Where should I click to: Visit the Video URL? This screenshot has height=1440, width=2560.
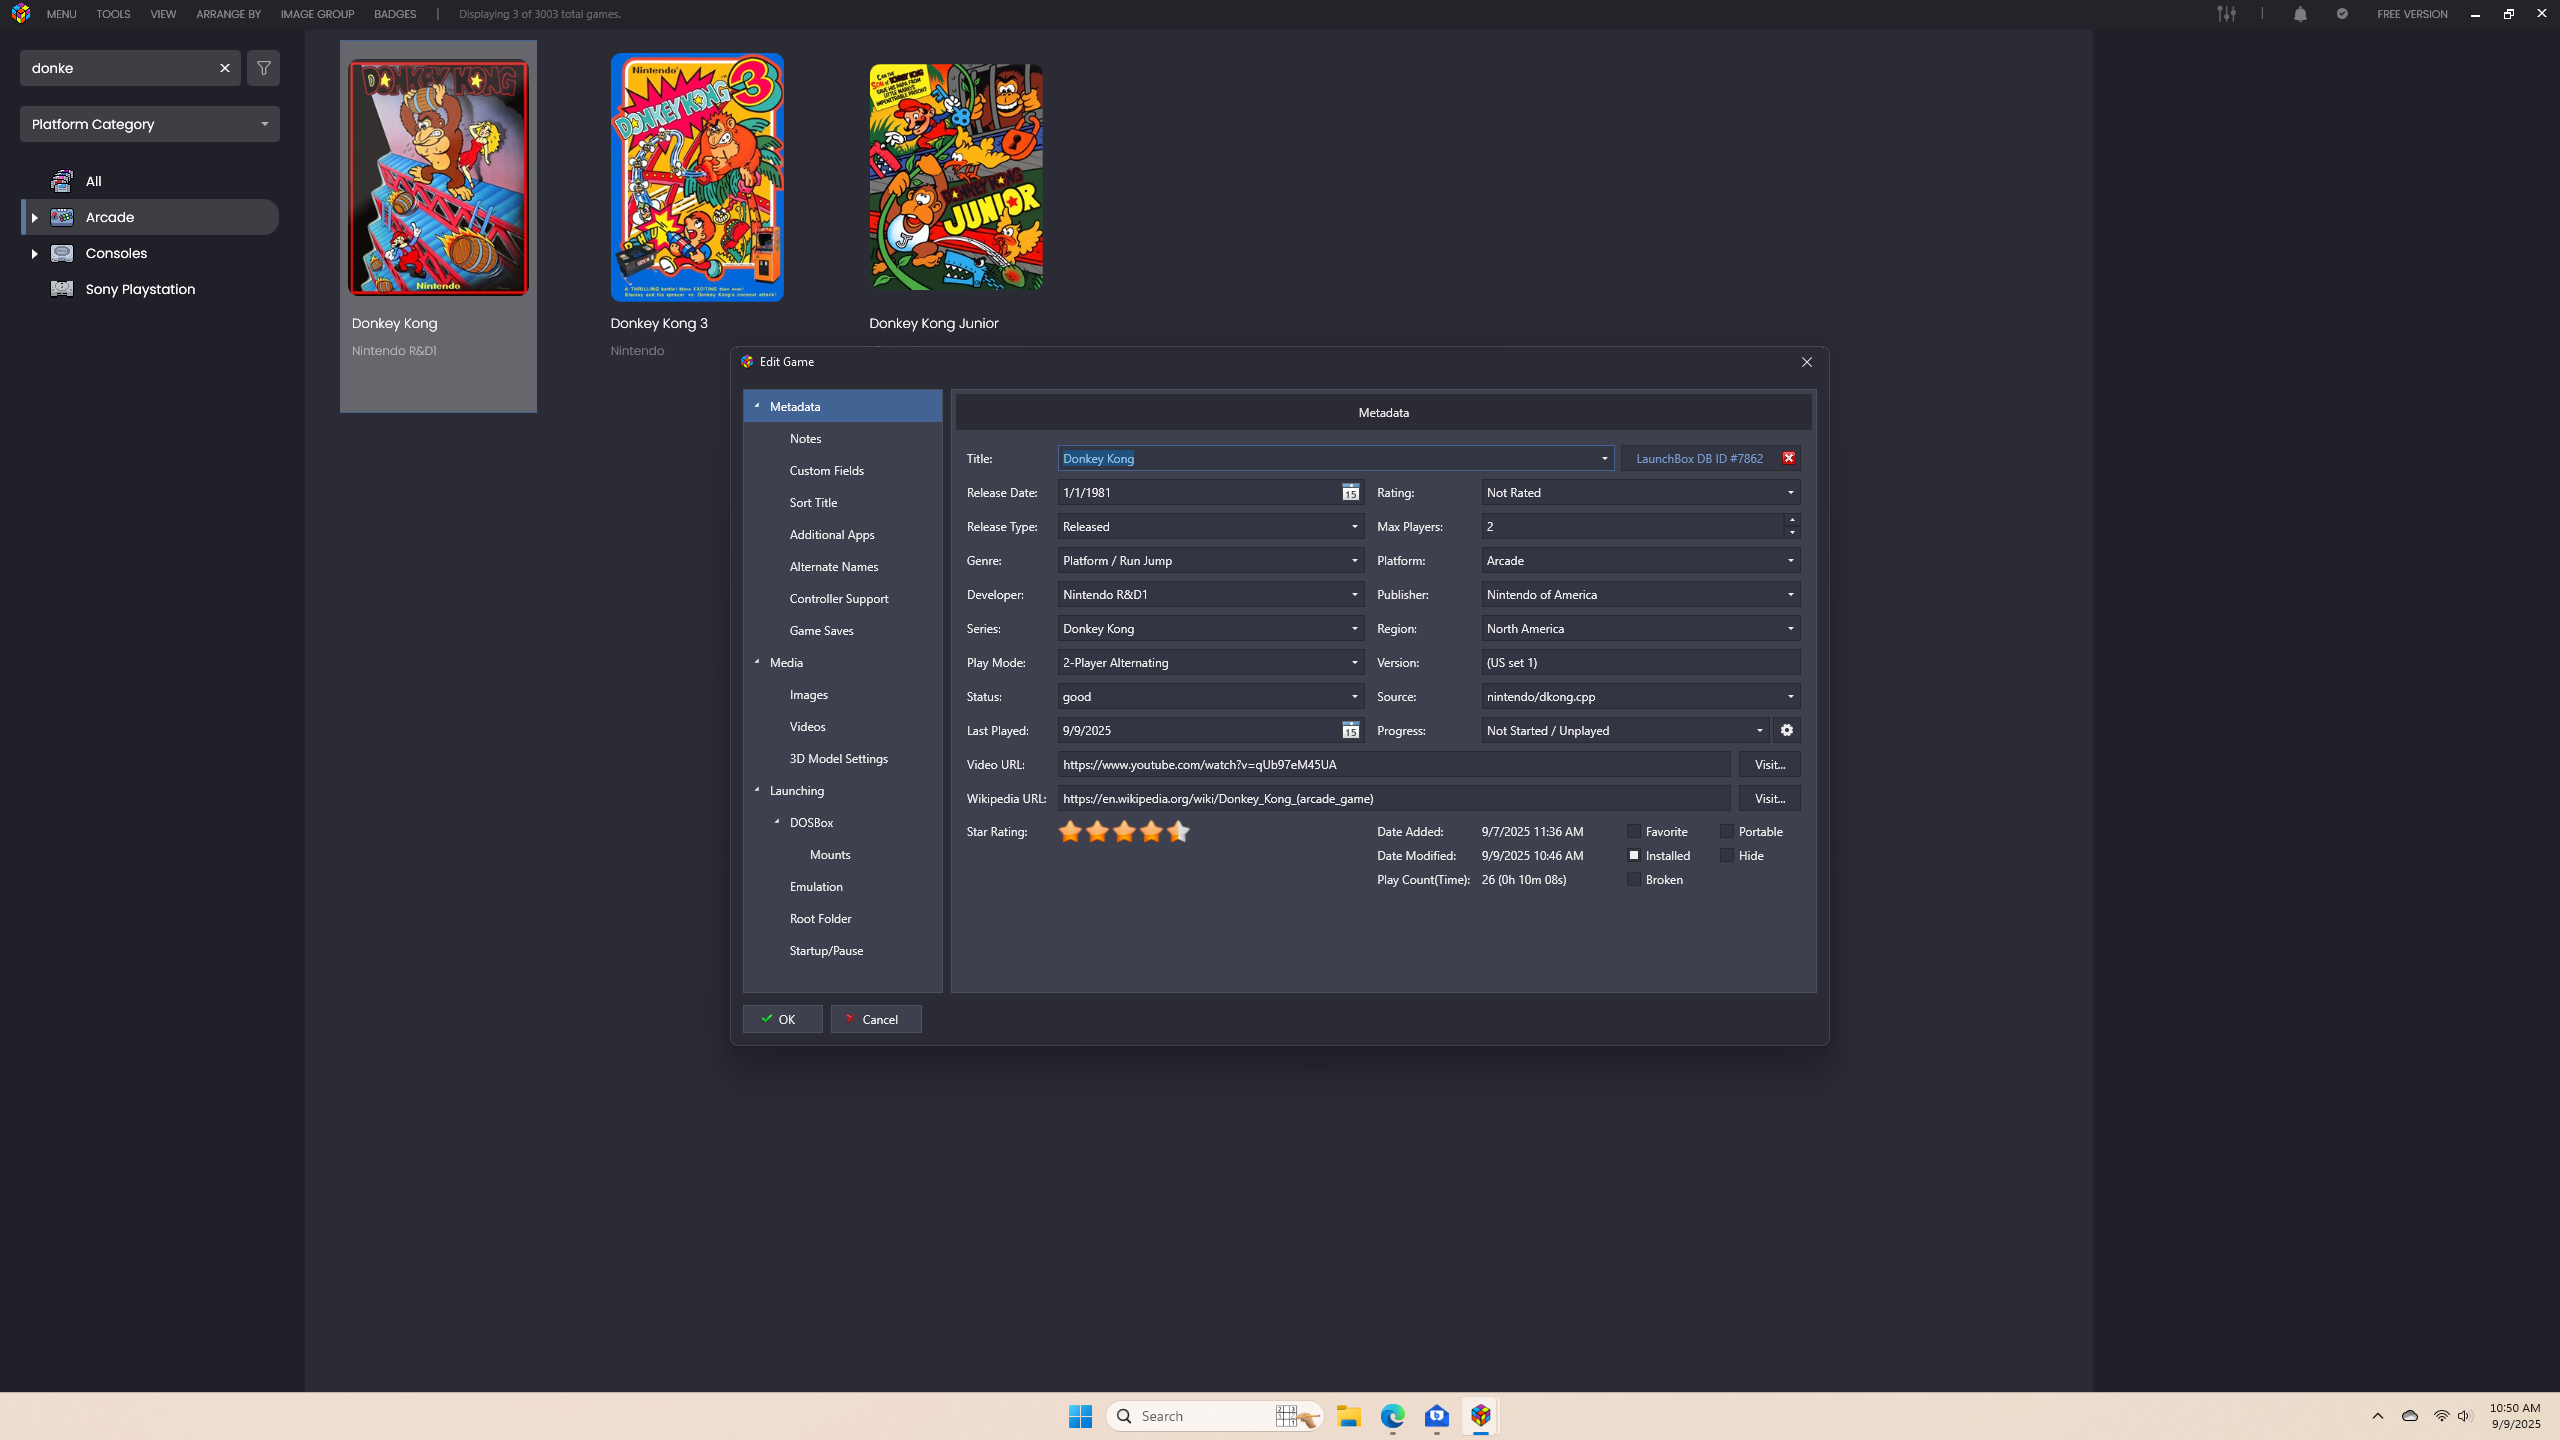coord(1770,764)
